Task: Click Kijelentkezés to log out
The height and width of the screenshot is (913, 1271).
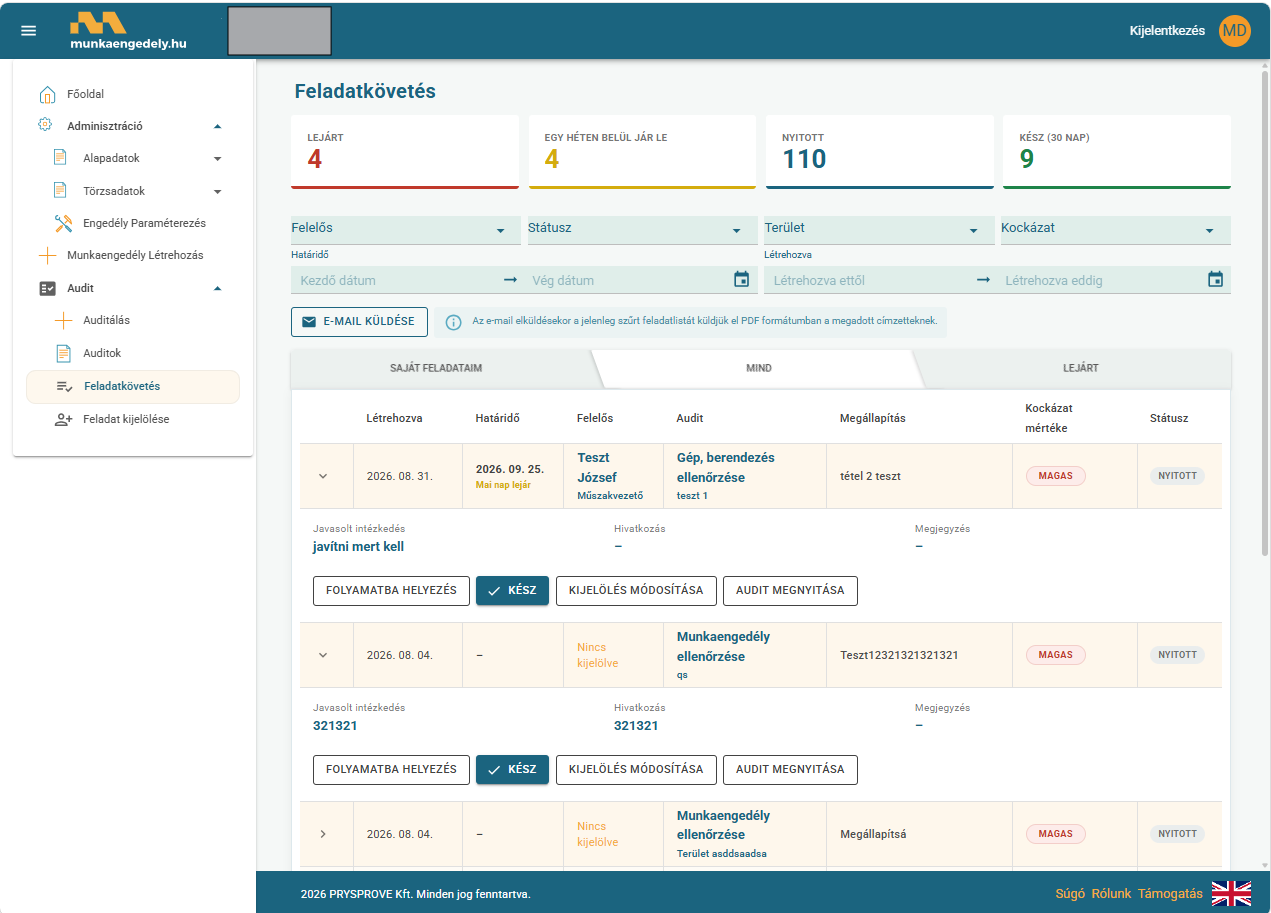Action: click(x=1167, y=31)
